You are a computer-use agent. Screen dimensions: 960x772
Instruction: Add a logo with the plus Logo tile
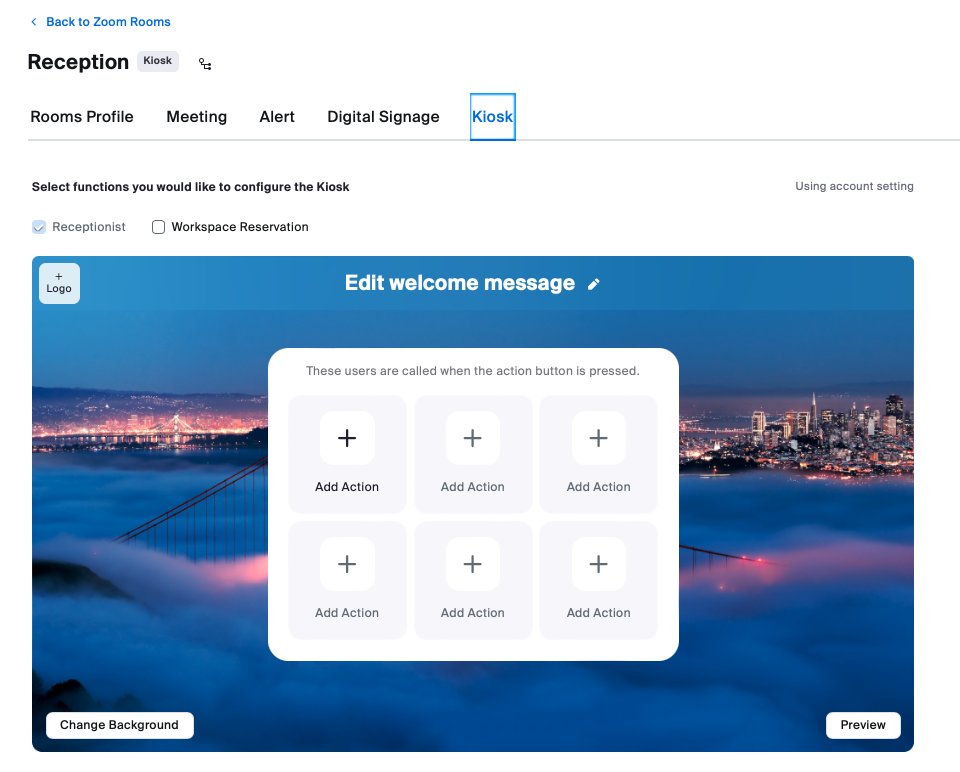click(59, 283)
